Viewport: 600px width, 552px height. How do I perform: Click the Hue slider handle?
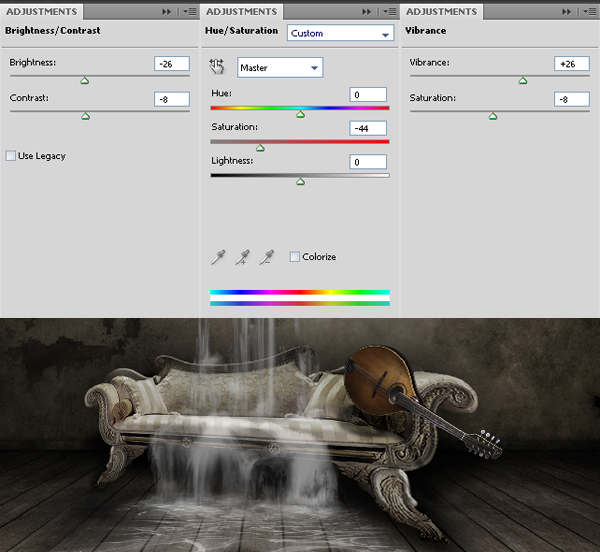[x=300, y=114]
